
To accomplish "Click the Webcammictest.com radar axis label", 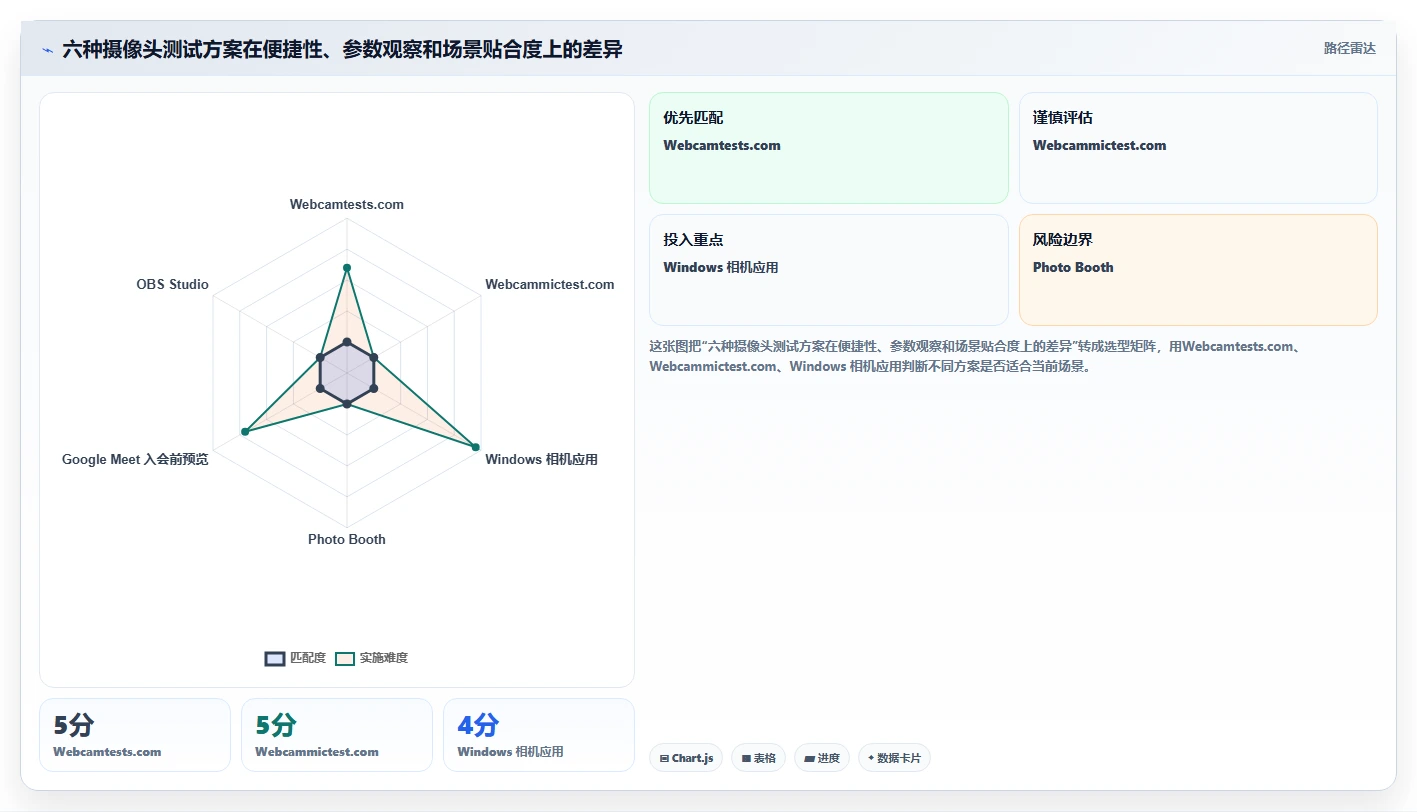I will [x=550, y=284].
